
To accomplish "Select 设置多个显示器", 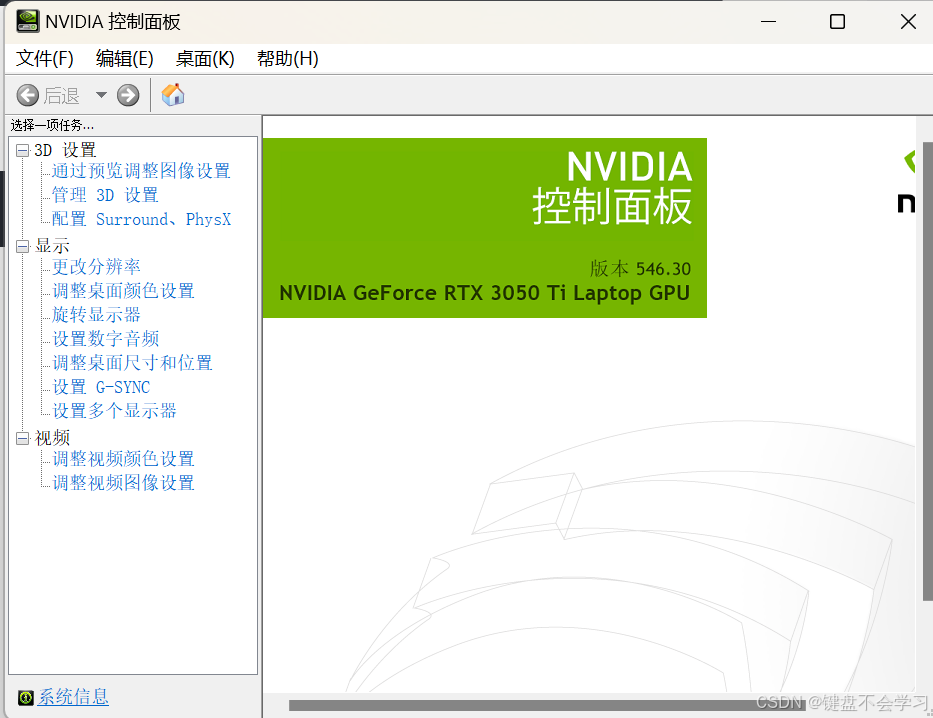I will (x=114, y=410).
